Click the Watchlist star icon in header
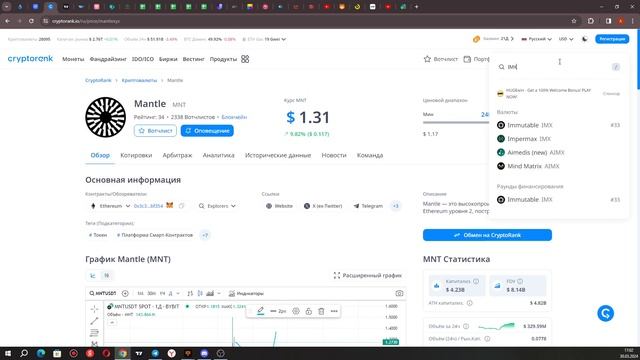The height and width of the screenshot is (360, 640). click(427, 59)
